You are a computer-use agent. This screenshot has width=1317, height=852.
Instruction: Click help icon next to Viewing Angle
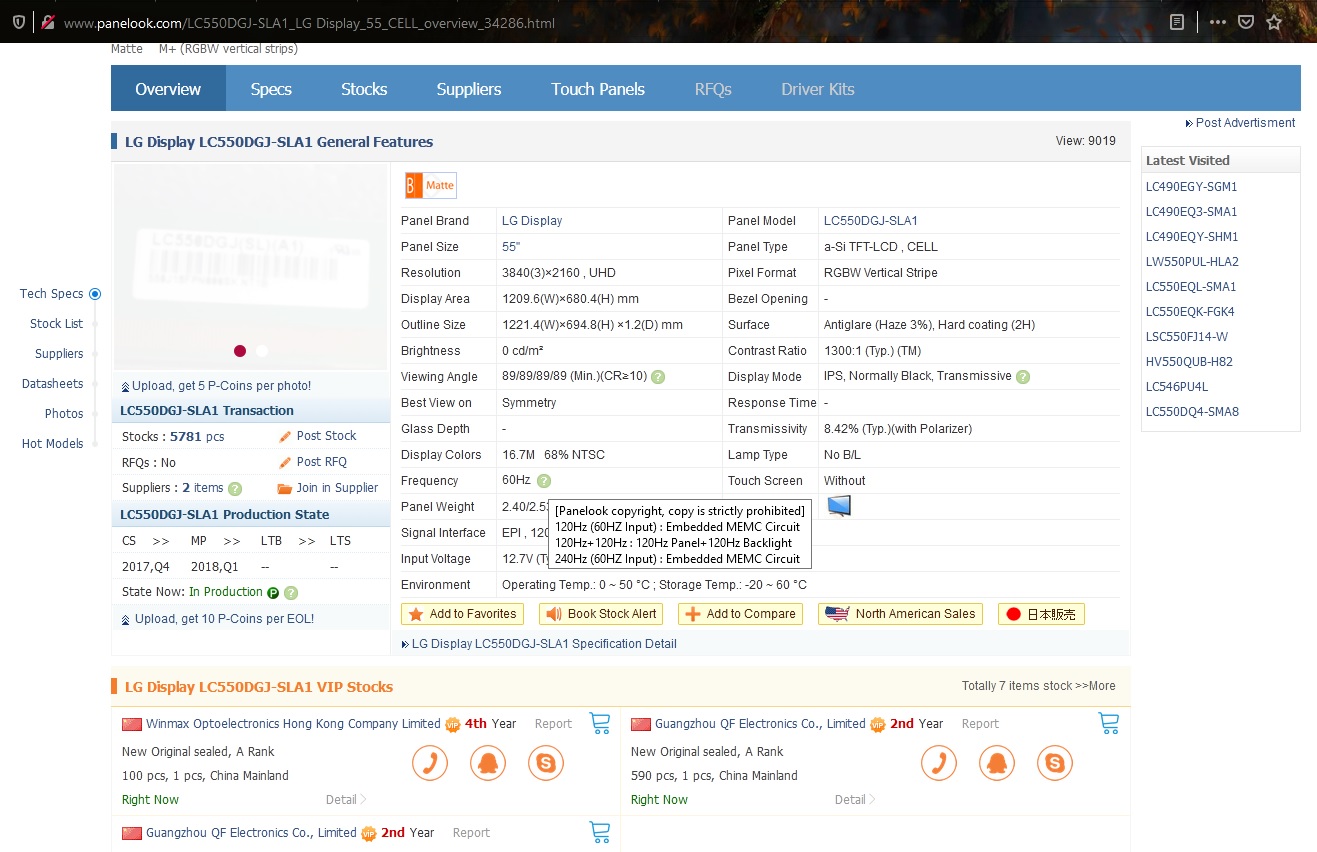tap(658, 377)
